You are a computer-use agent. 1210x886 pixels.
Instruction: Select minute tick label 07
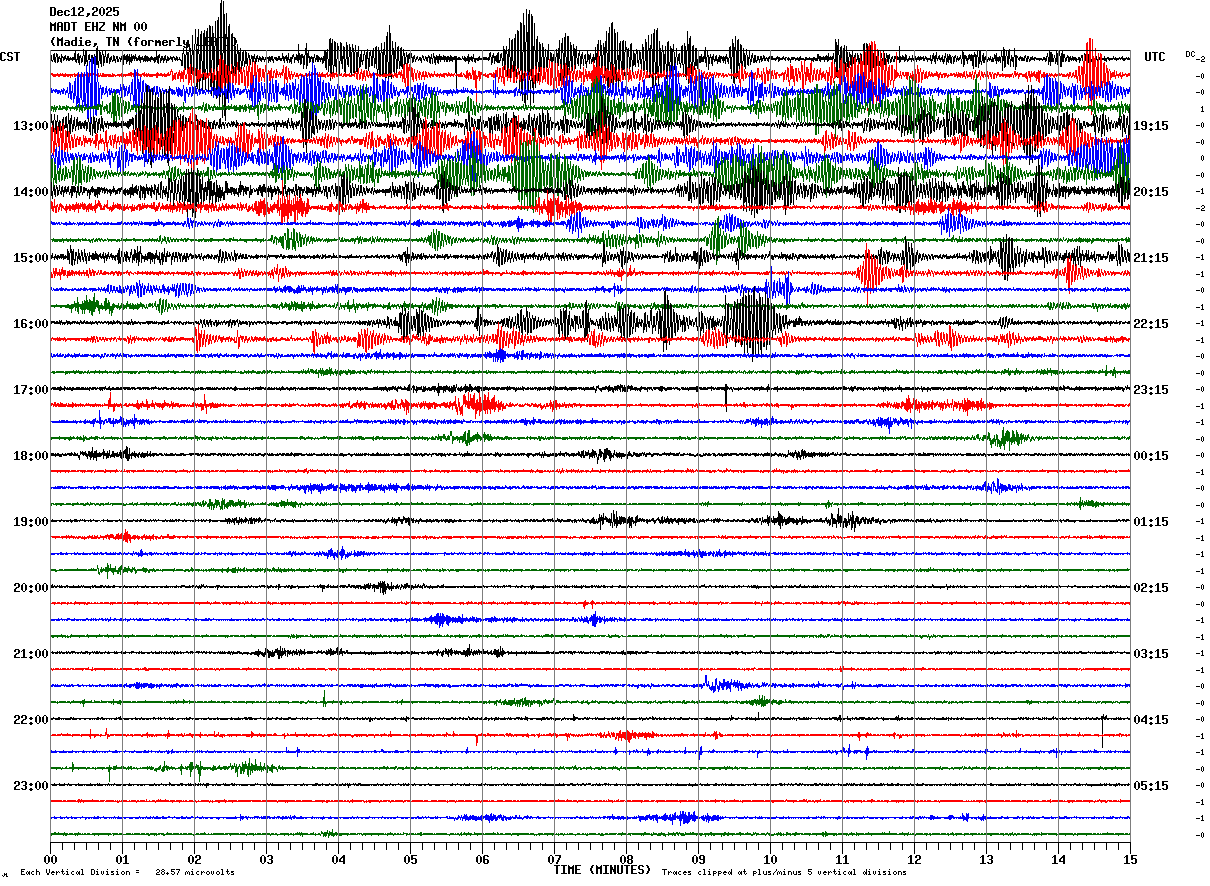tap(554, 859)
